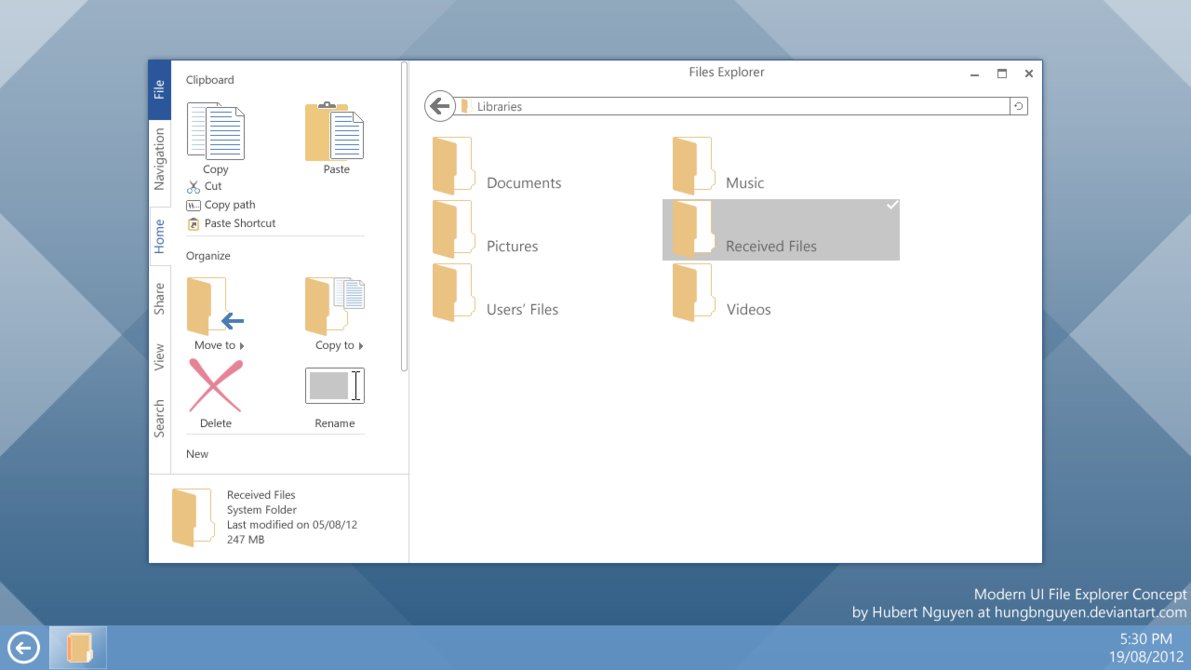Click the Documents folder name
The image size is (1191, 670).
[x=523, y=183]
